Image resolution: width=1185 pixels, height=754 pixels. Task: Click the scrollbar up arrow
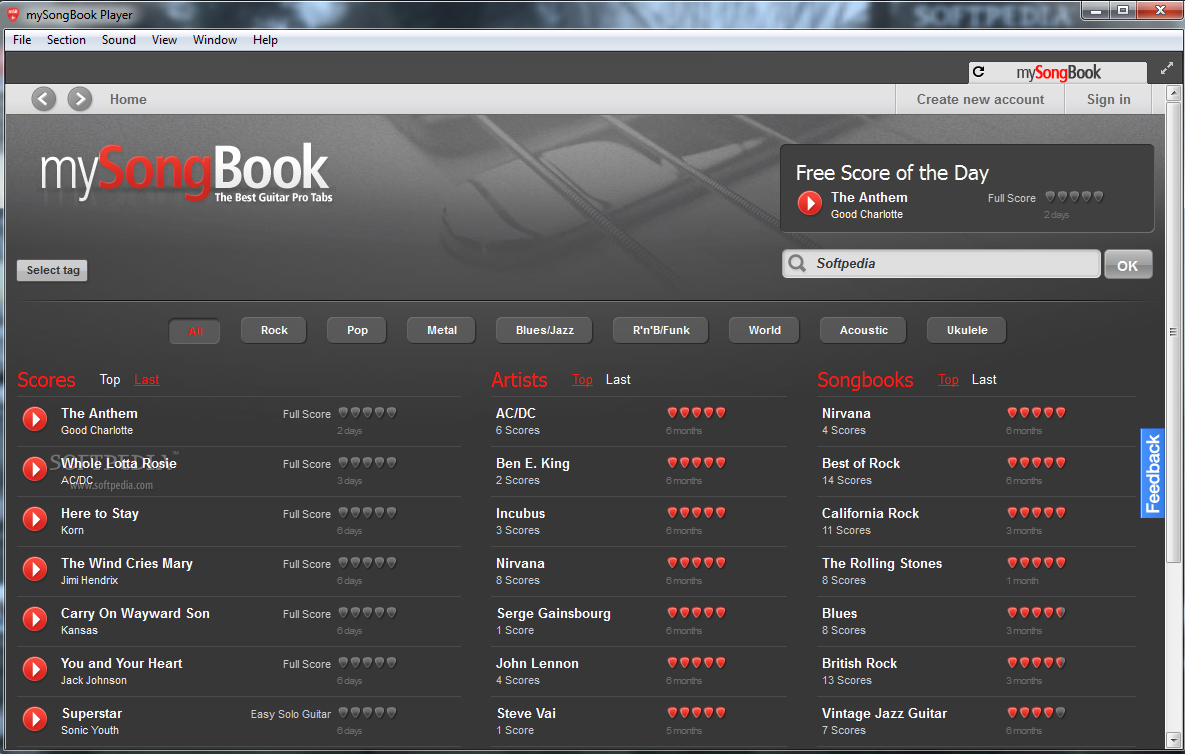click(x=1173, y=94)
